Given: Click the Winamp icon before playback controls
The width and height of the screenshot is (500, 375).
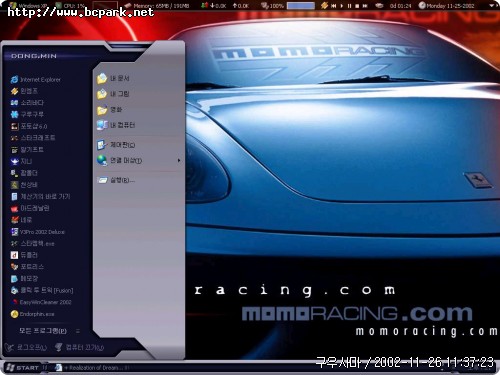Looking at the screenshot, I should pos(324,6).
